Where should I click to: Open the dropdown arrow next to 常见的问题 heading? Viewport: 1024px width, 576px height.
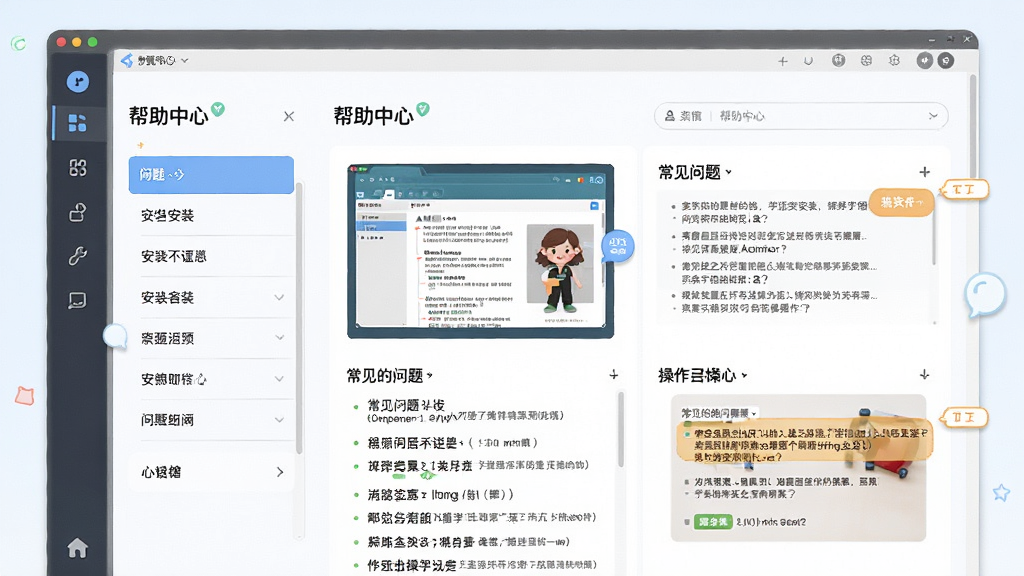(x=430, y=376)
